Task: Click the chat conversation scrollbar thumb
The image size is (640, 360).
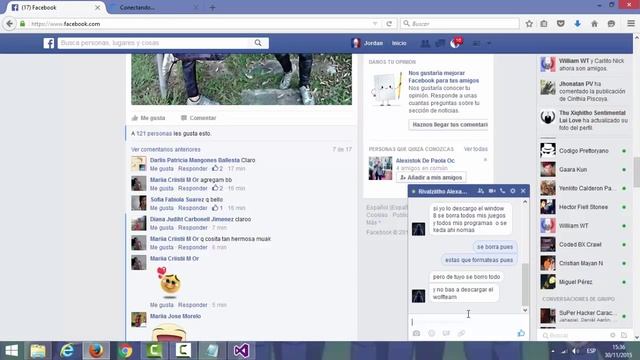Action: pos(525,284)
